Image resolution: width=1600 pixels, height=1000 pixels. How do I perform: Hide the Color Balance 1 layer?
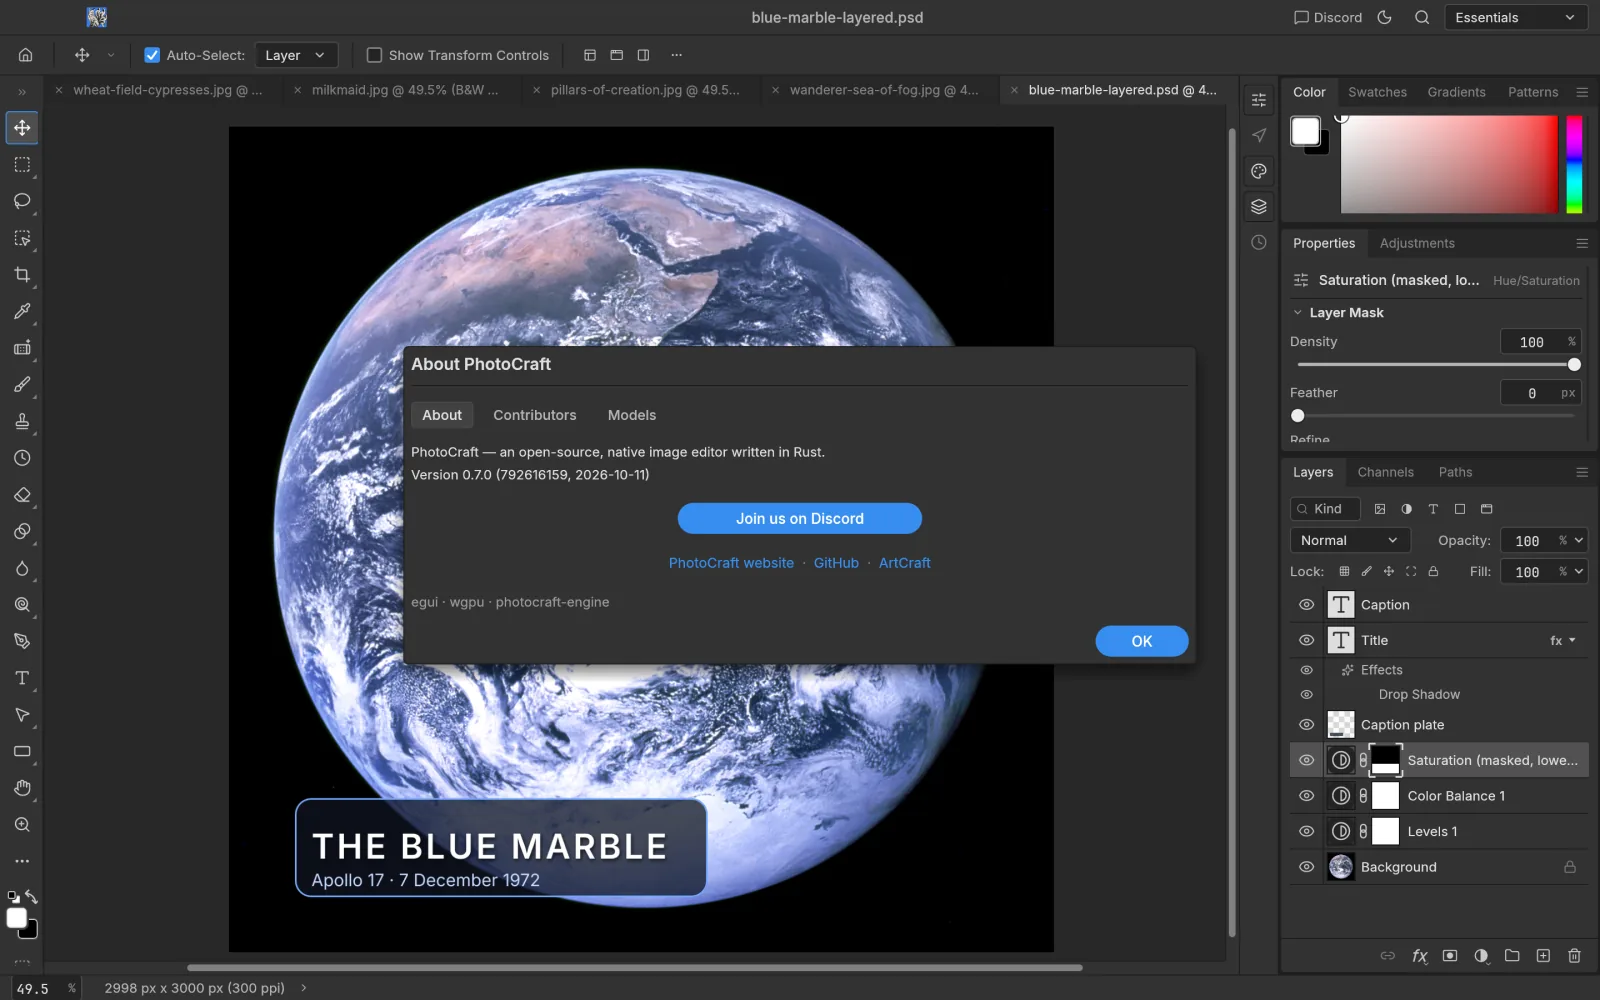[1306, 796]
